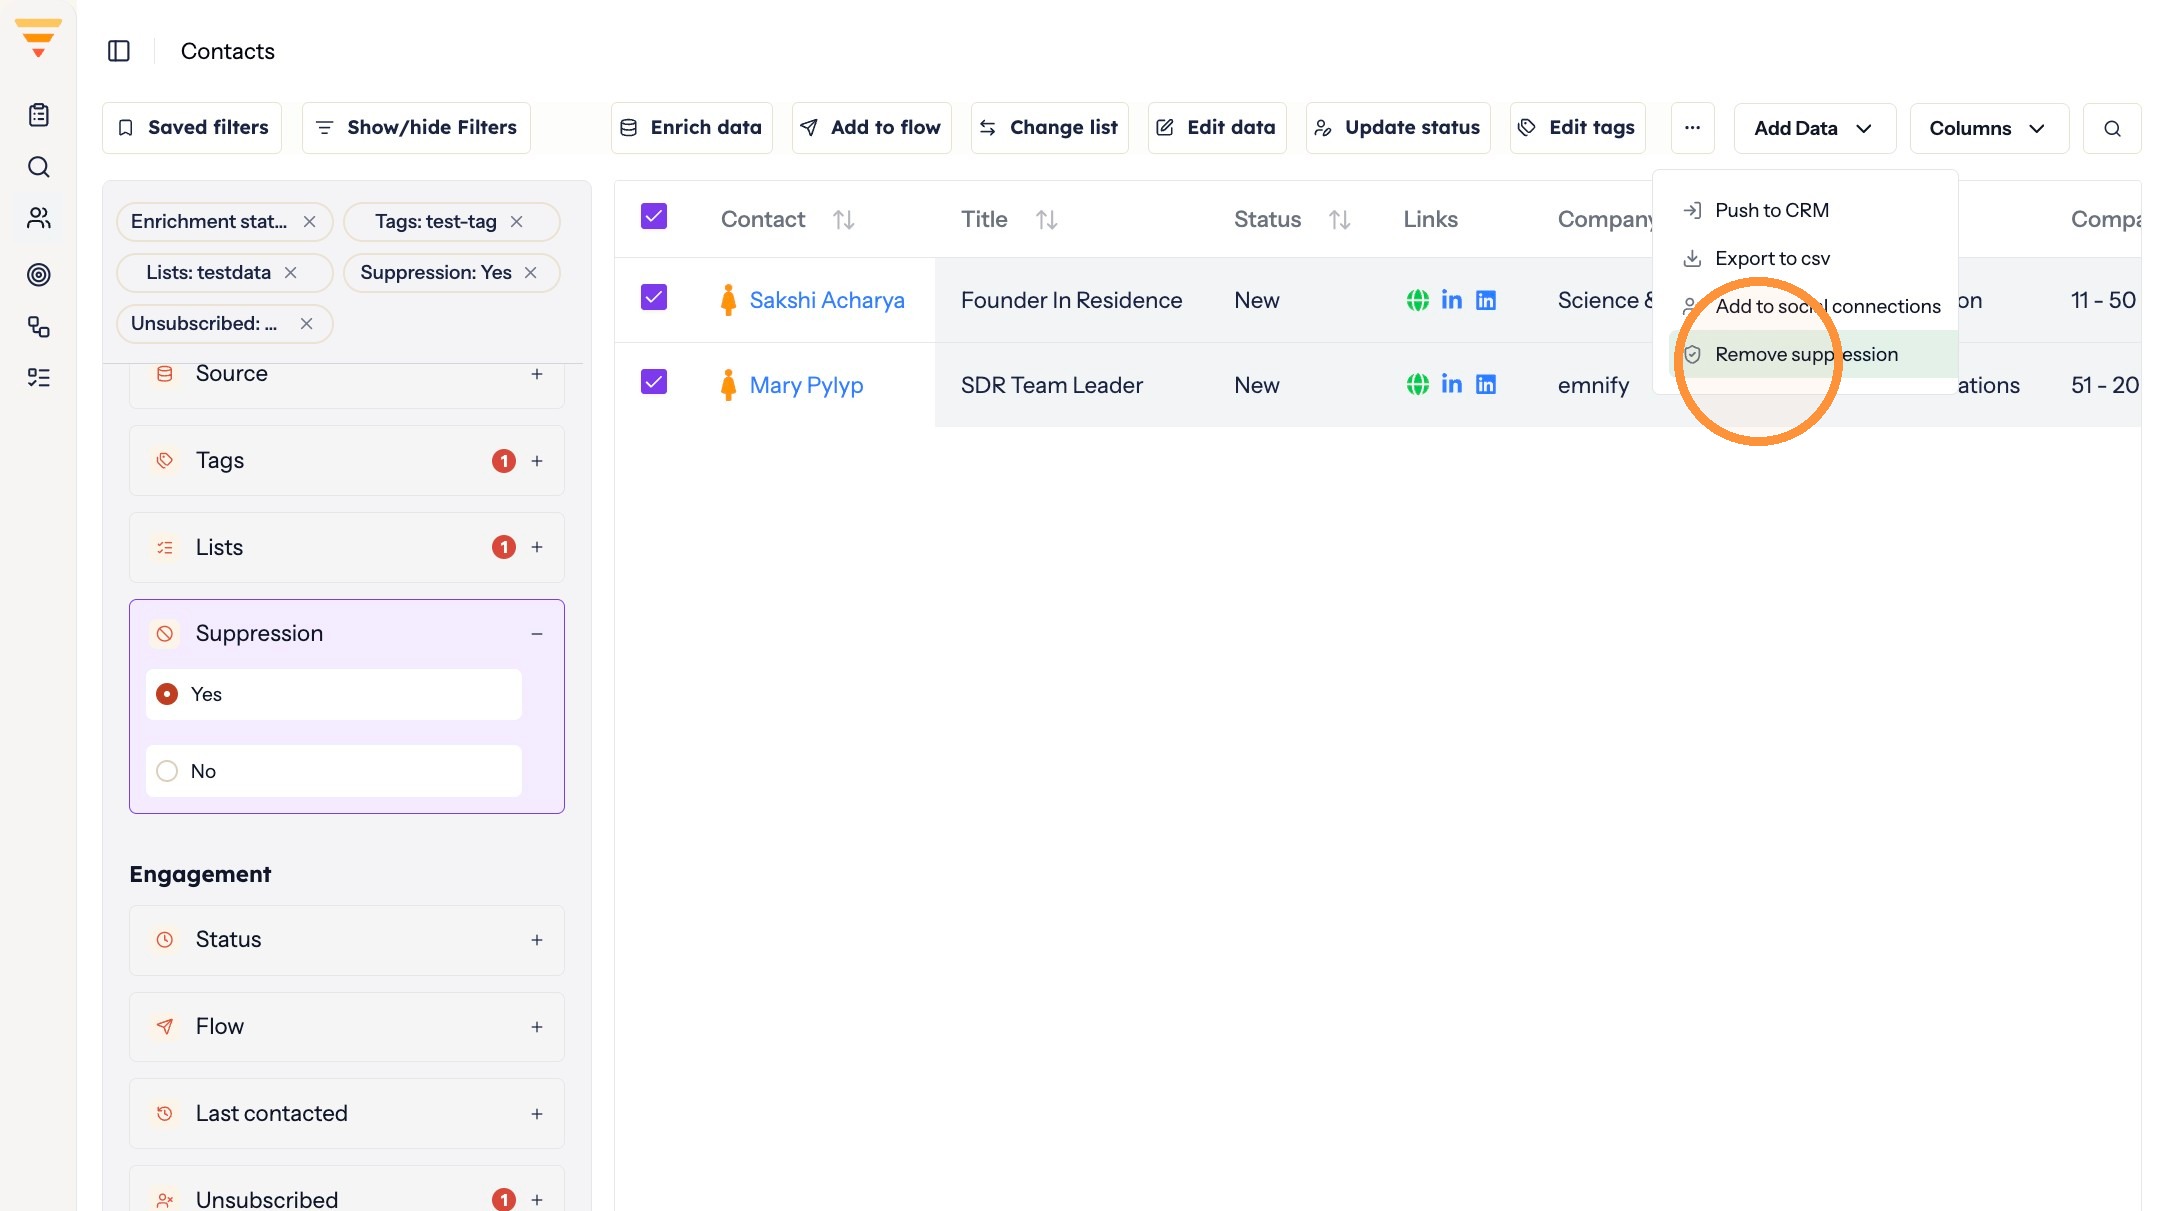Image resolution: width=2168 pixels, height=1211 pixels.
Task: Uncheck Mary Pylyp row checkbox
Action: 654,382
